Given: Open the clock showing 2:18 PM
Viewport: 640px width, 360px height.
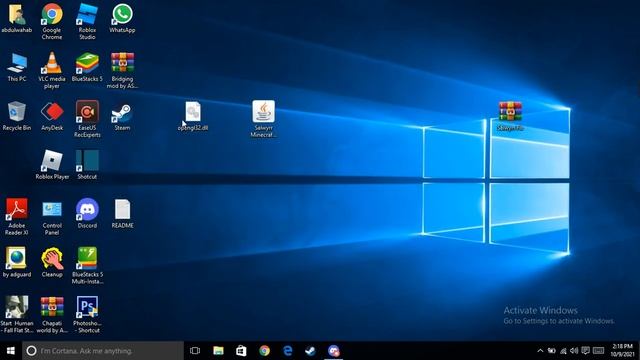Looking at the screenshot, I should coord(622,351).
